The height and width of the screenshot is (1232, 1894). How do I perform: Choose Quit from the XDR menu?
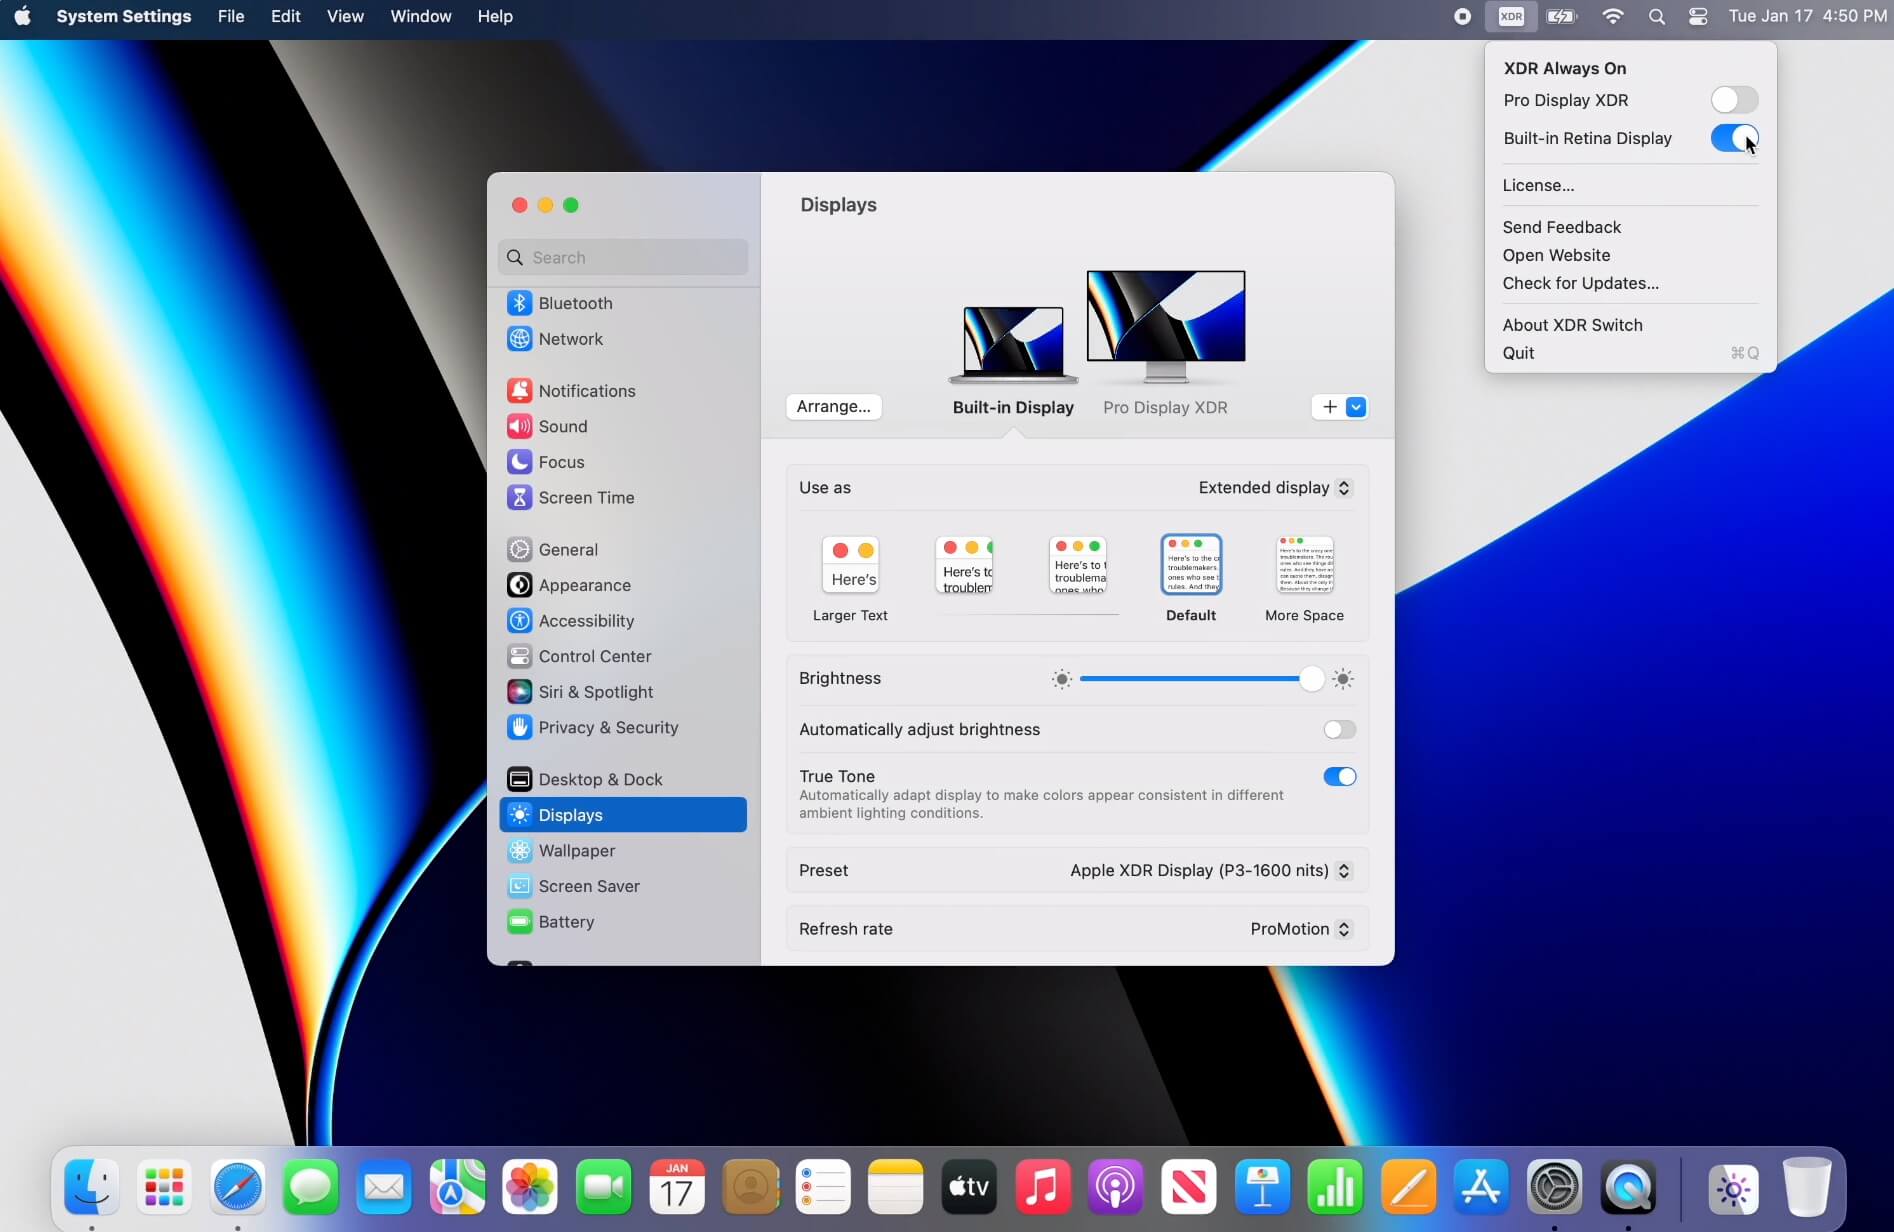pos(1519,353)
